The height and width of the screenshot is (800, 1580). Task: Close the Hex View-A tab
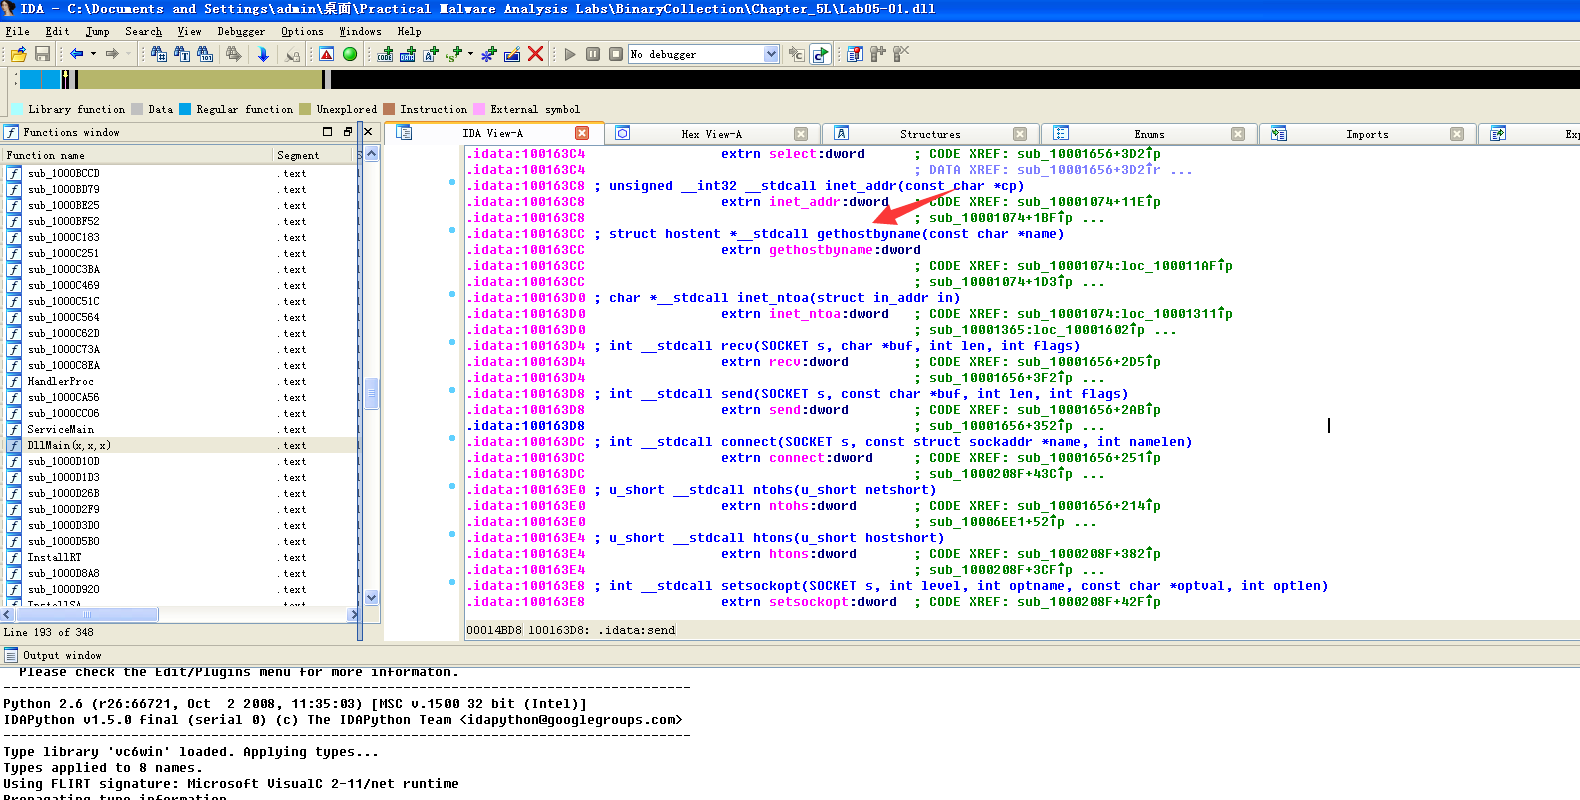(801, 134)
